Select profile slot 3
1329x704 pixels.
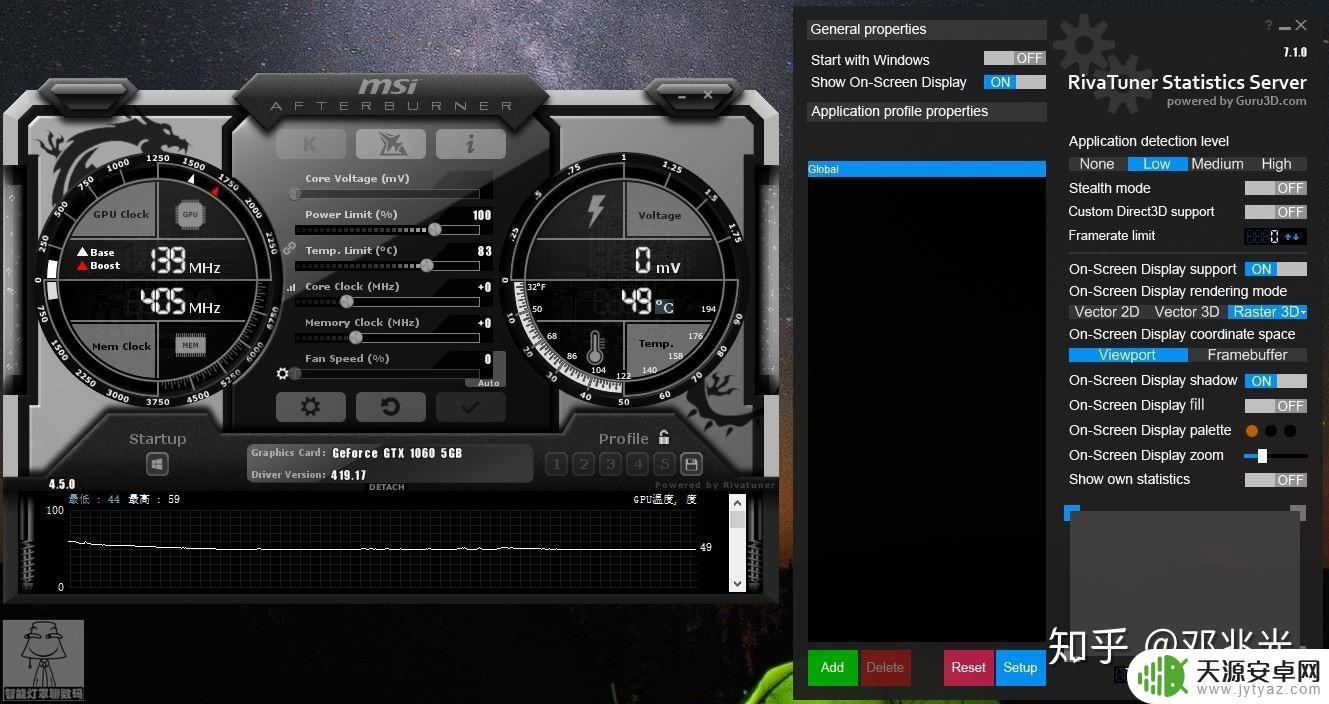[x=611, y=464]
